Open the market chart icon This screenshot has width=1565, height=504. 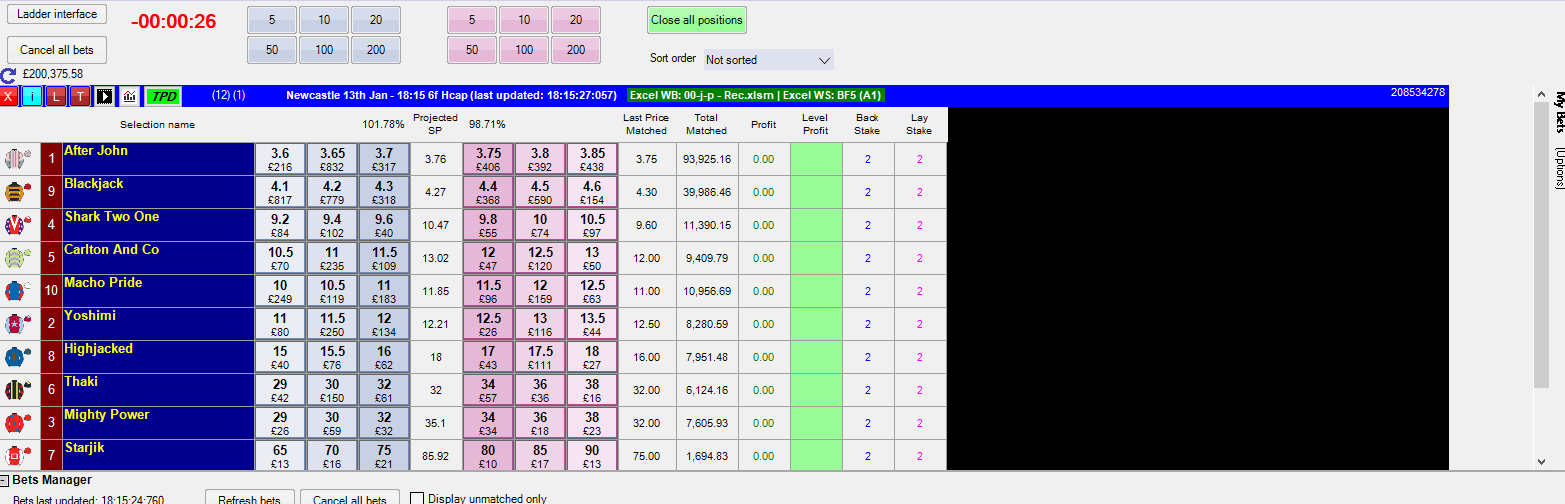(129, 96)
